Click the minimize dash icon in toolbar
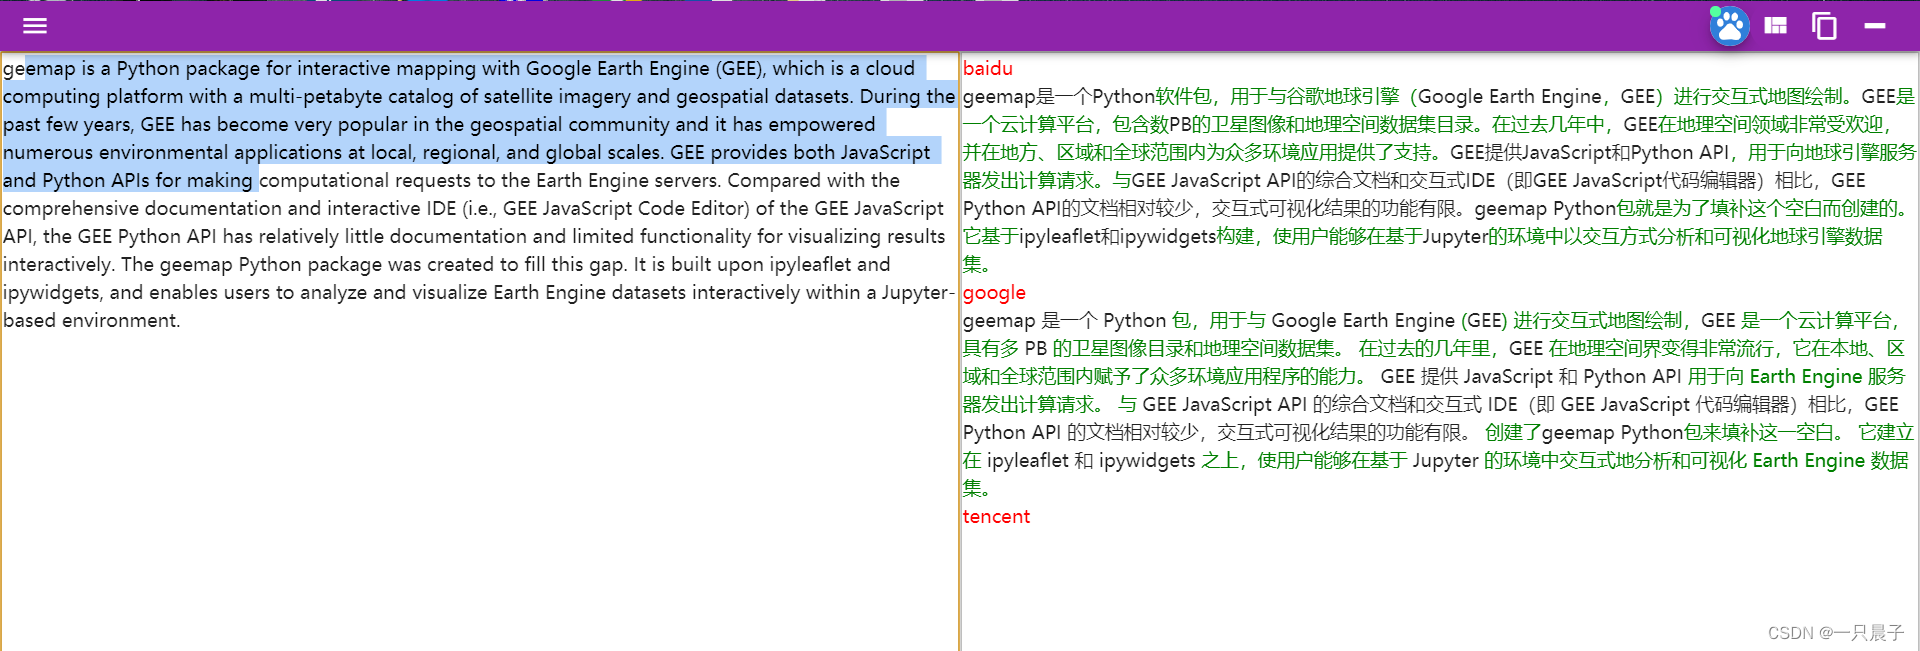Screen dimensions: 1920x651 1875,26
